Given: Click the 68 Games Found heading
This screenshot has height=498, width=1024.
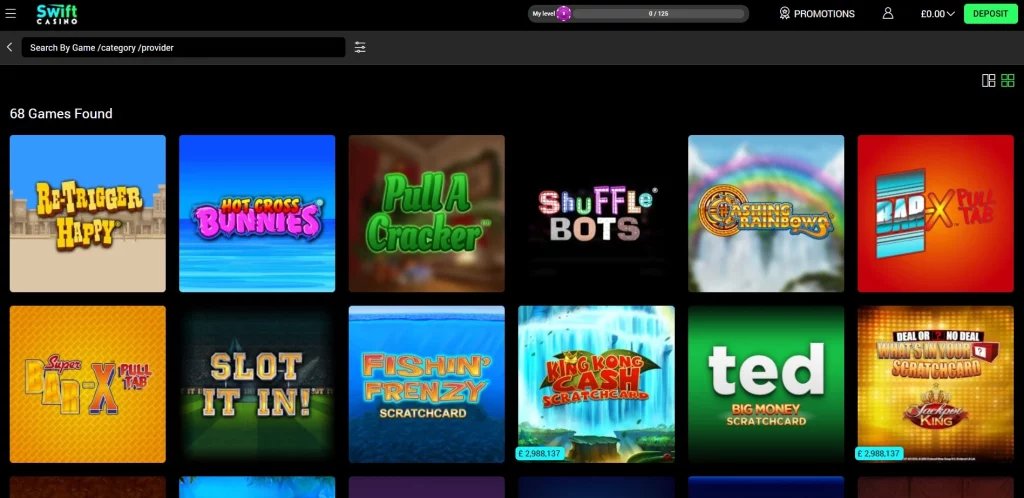Looking at the screenshot, I should point(61,114).
